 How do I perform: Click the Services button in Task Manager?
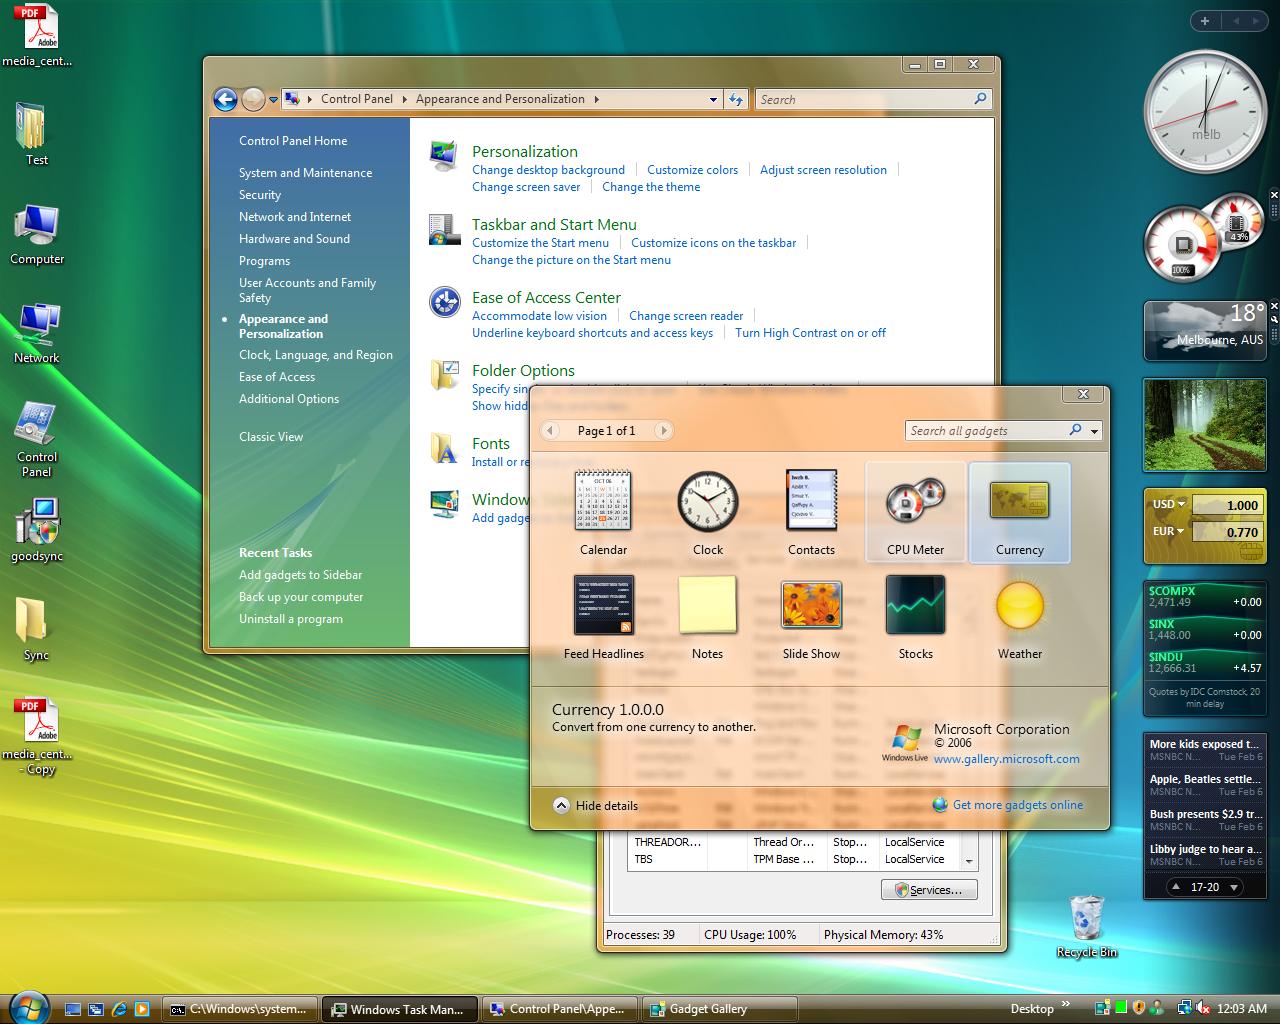pyautogui.click(x=929, y=890)
